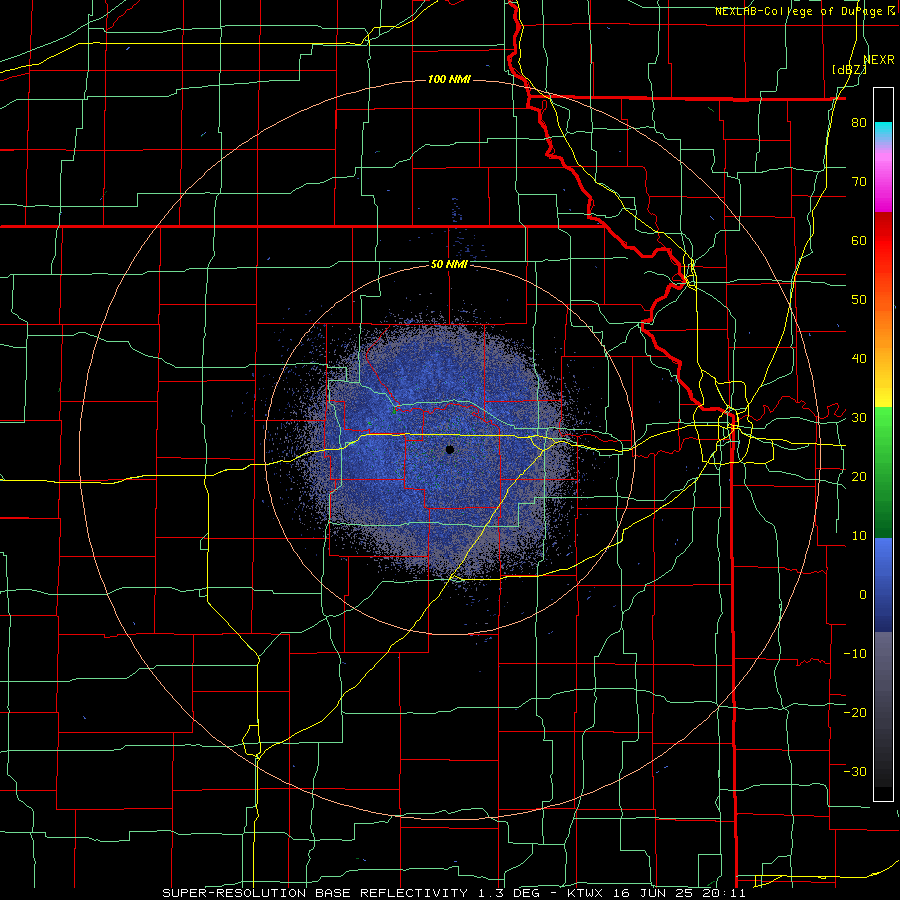This screenshot has height=900, width=900.
Task: Click the '16 JUN 25 20:11' timestamp
Action: point(680,893)
